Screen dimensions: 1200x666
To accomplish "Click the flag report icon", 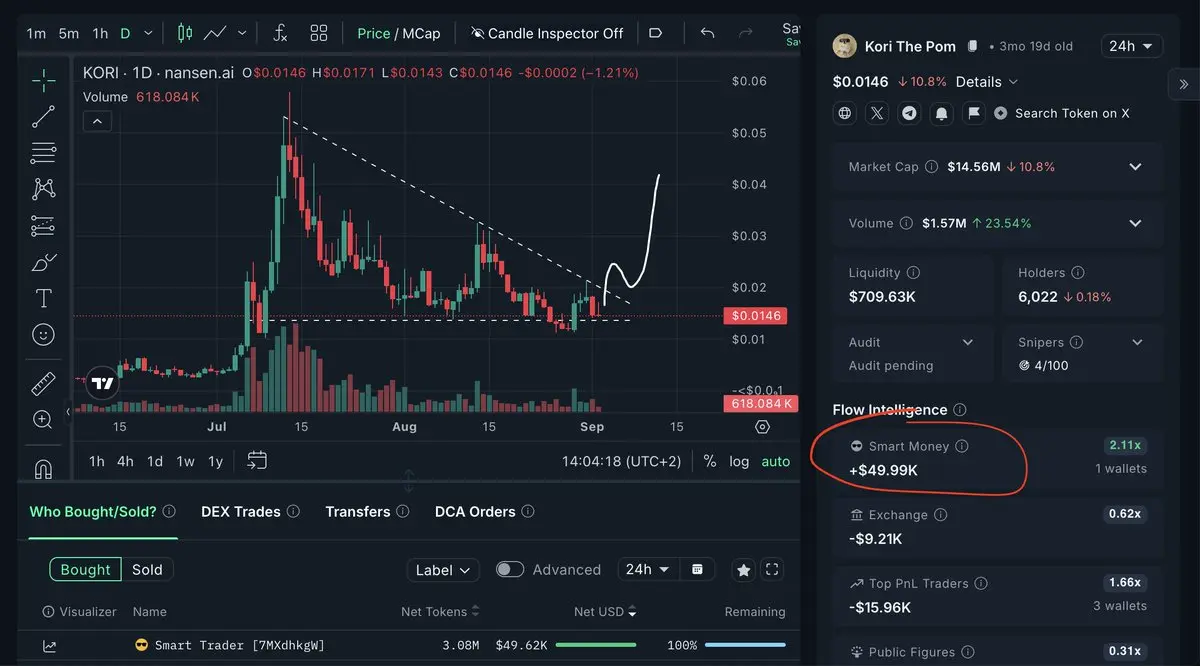I will (973, 113).
